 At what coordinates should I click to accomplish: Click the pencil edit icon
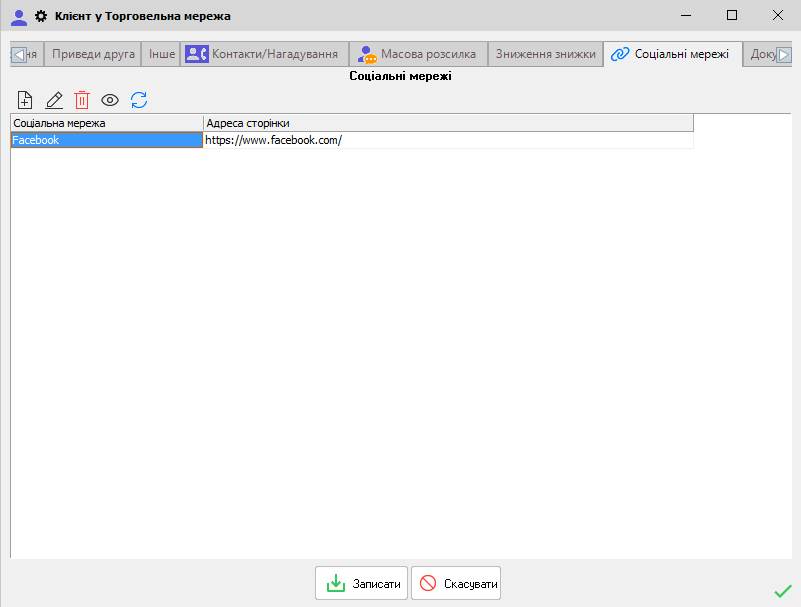[x=54, y=100]
